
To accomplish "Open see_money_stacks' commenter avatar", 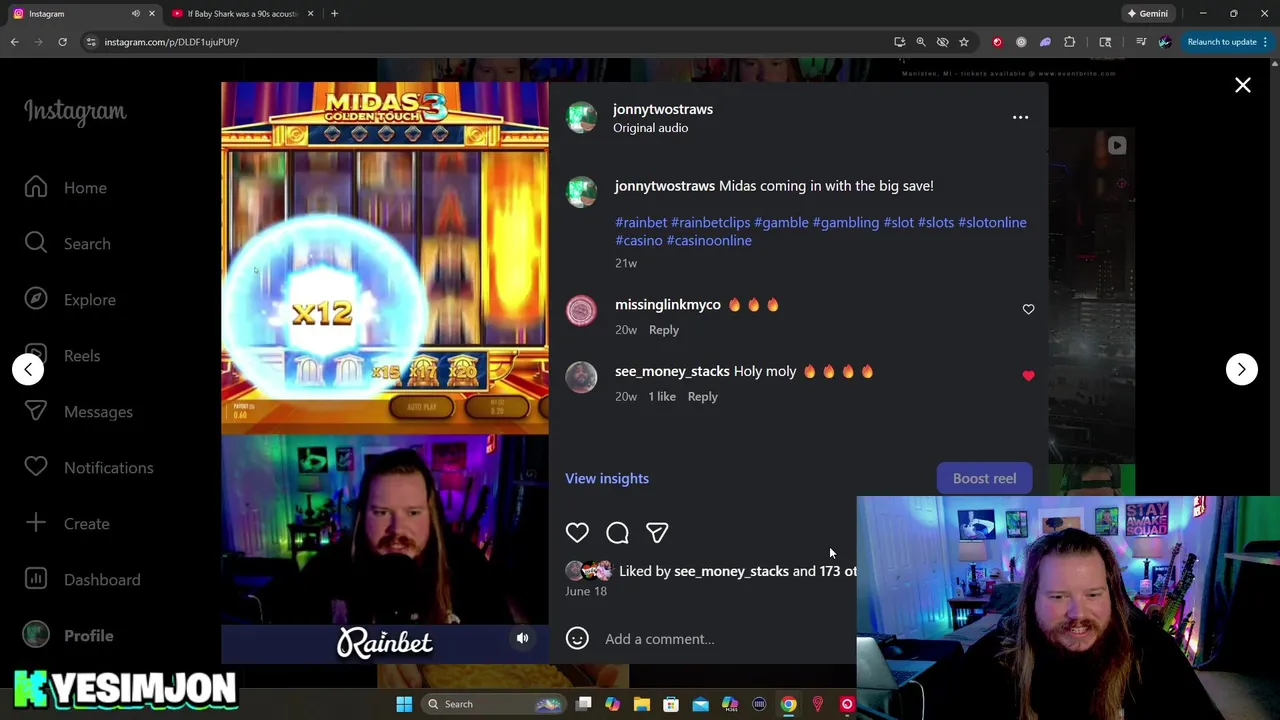I will 581,377.
